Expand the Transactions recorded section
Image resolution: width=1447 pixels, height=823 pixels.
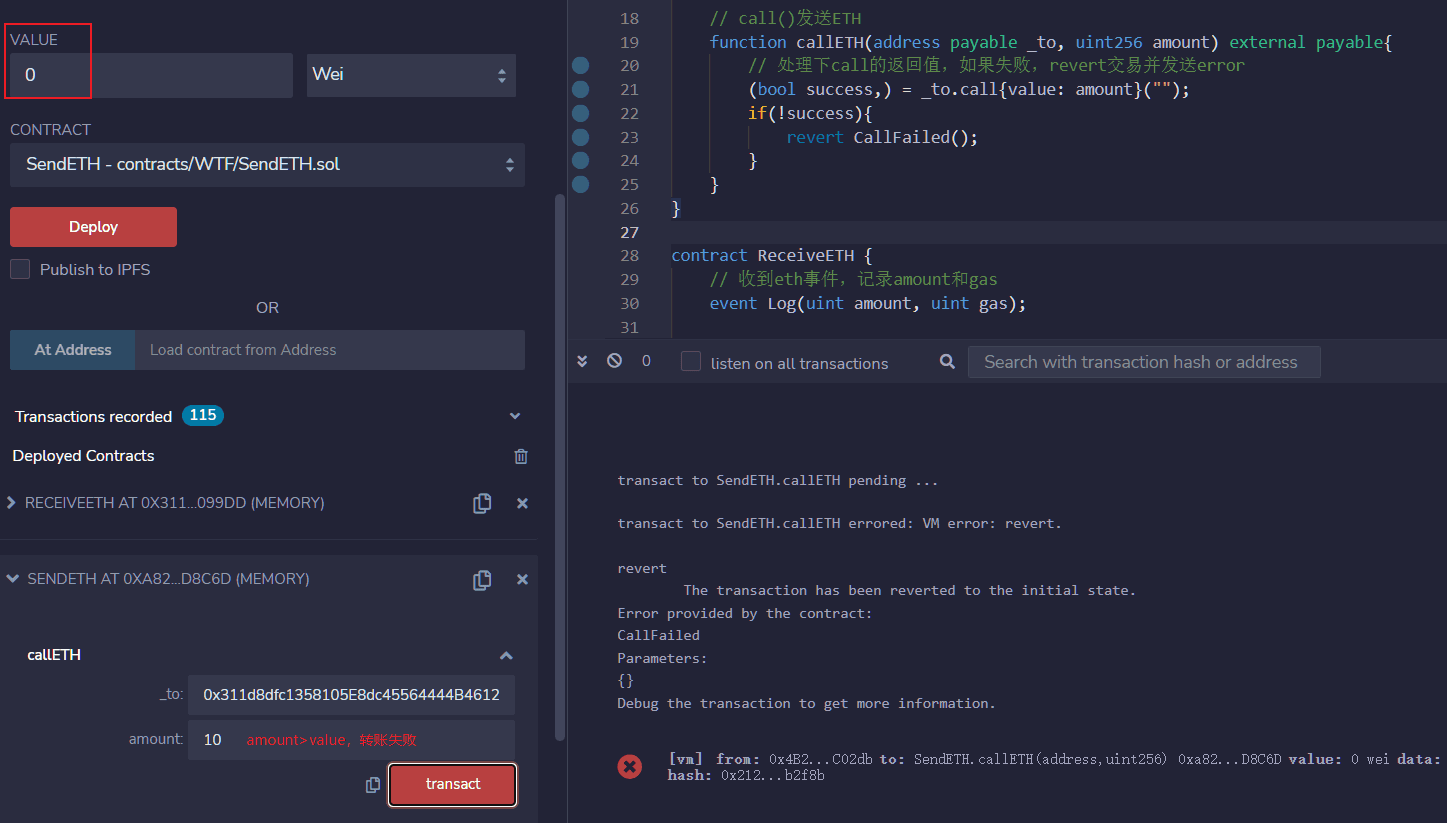click(x=515, y=416)
